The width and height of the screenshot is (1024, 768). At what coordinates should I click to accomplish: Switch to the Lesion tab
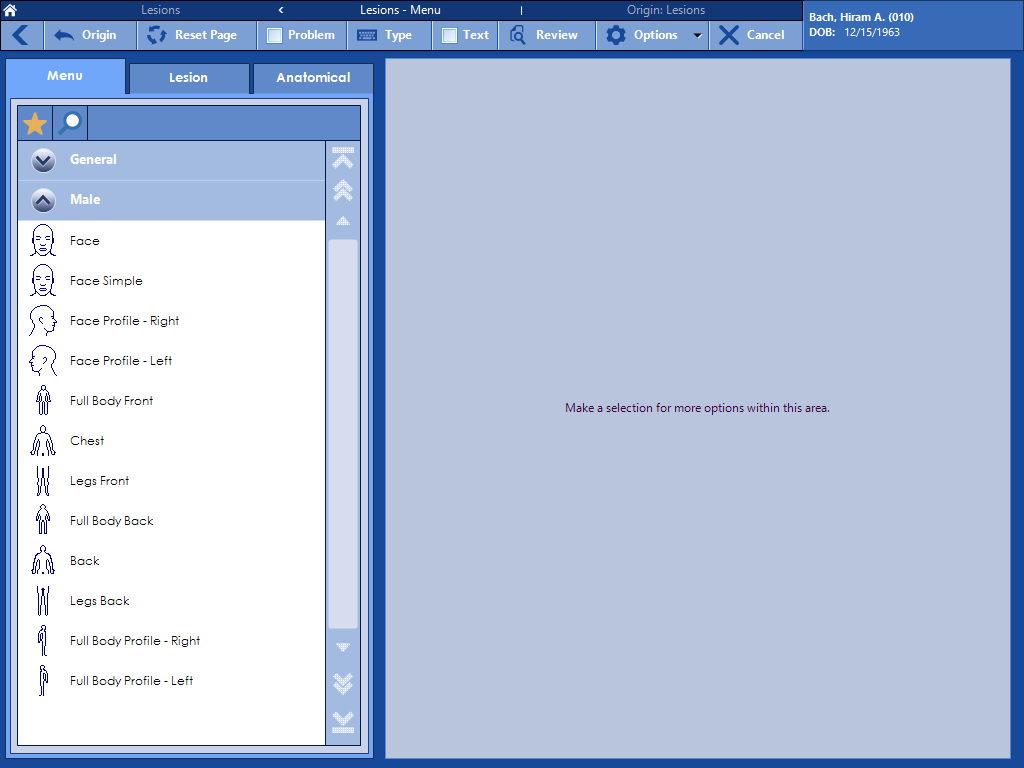coord(188,78)
